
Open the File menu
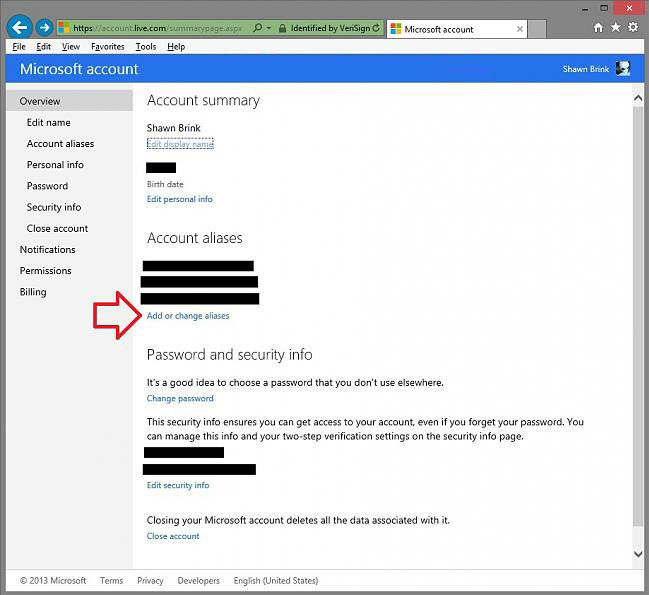[19, 47]
